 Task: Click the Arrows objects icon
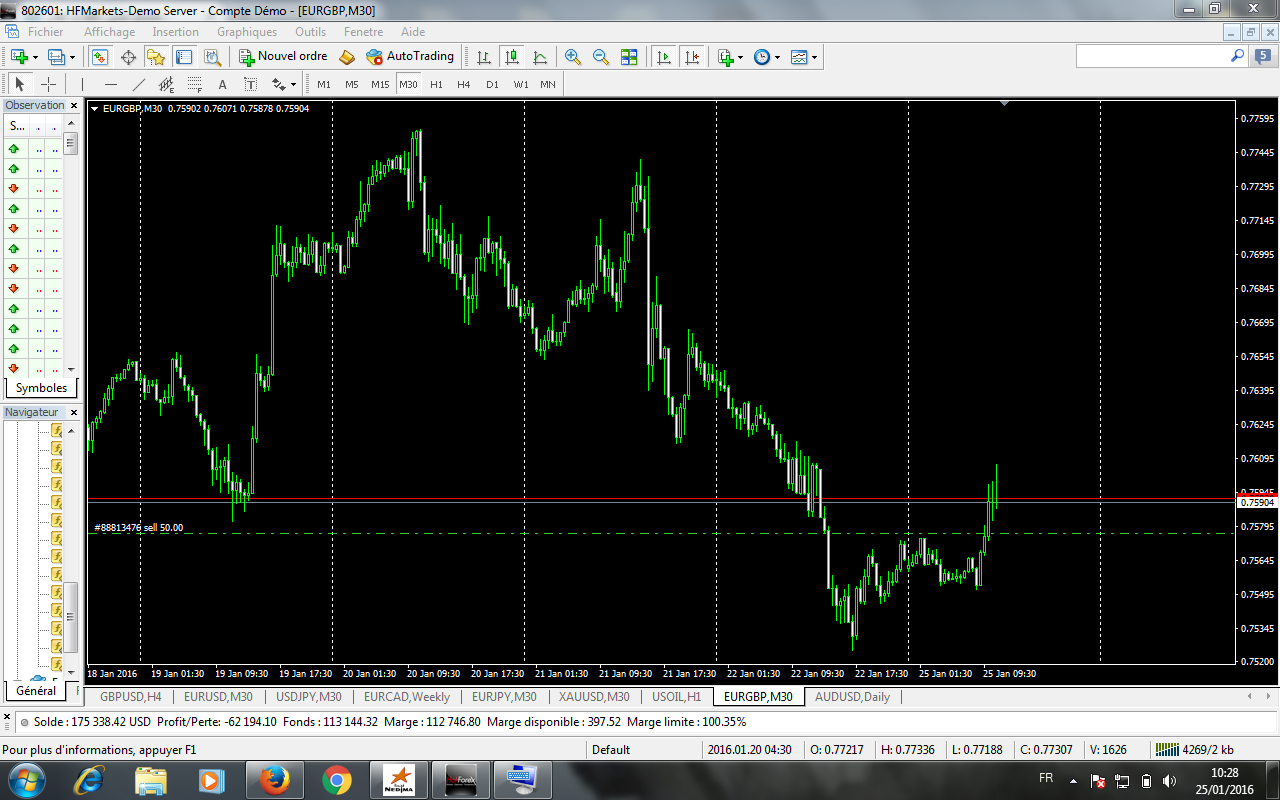click(278, 84)
